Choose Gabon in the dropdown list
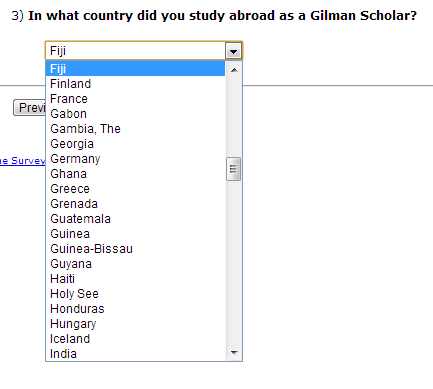This screenshot has width=433, height=389. 135,114
